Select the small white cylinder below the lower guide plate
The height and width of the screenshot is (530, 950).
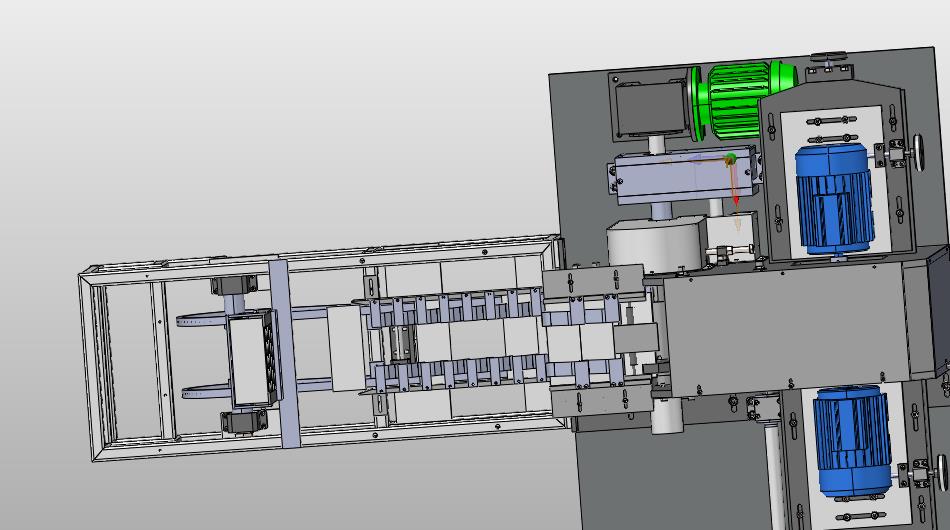tap(666, 416)
